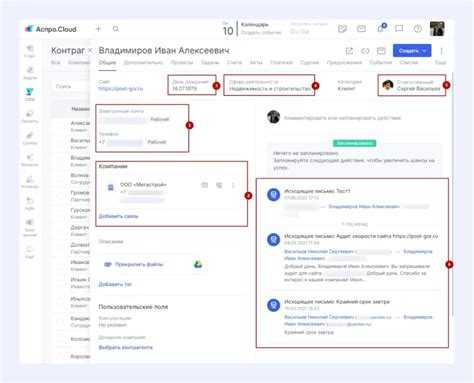Switch to the Общие tab
This screenshot has height=383, width=474.
107,63
